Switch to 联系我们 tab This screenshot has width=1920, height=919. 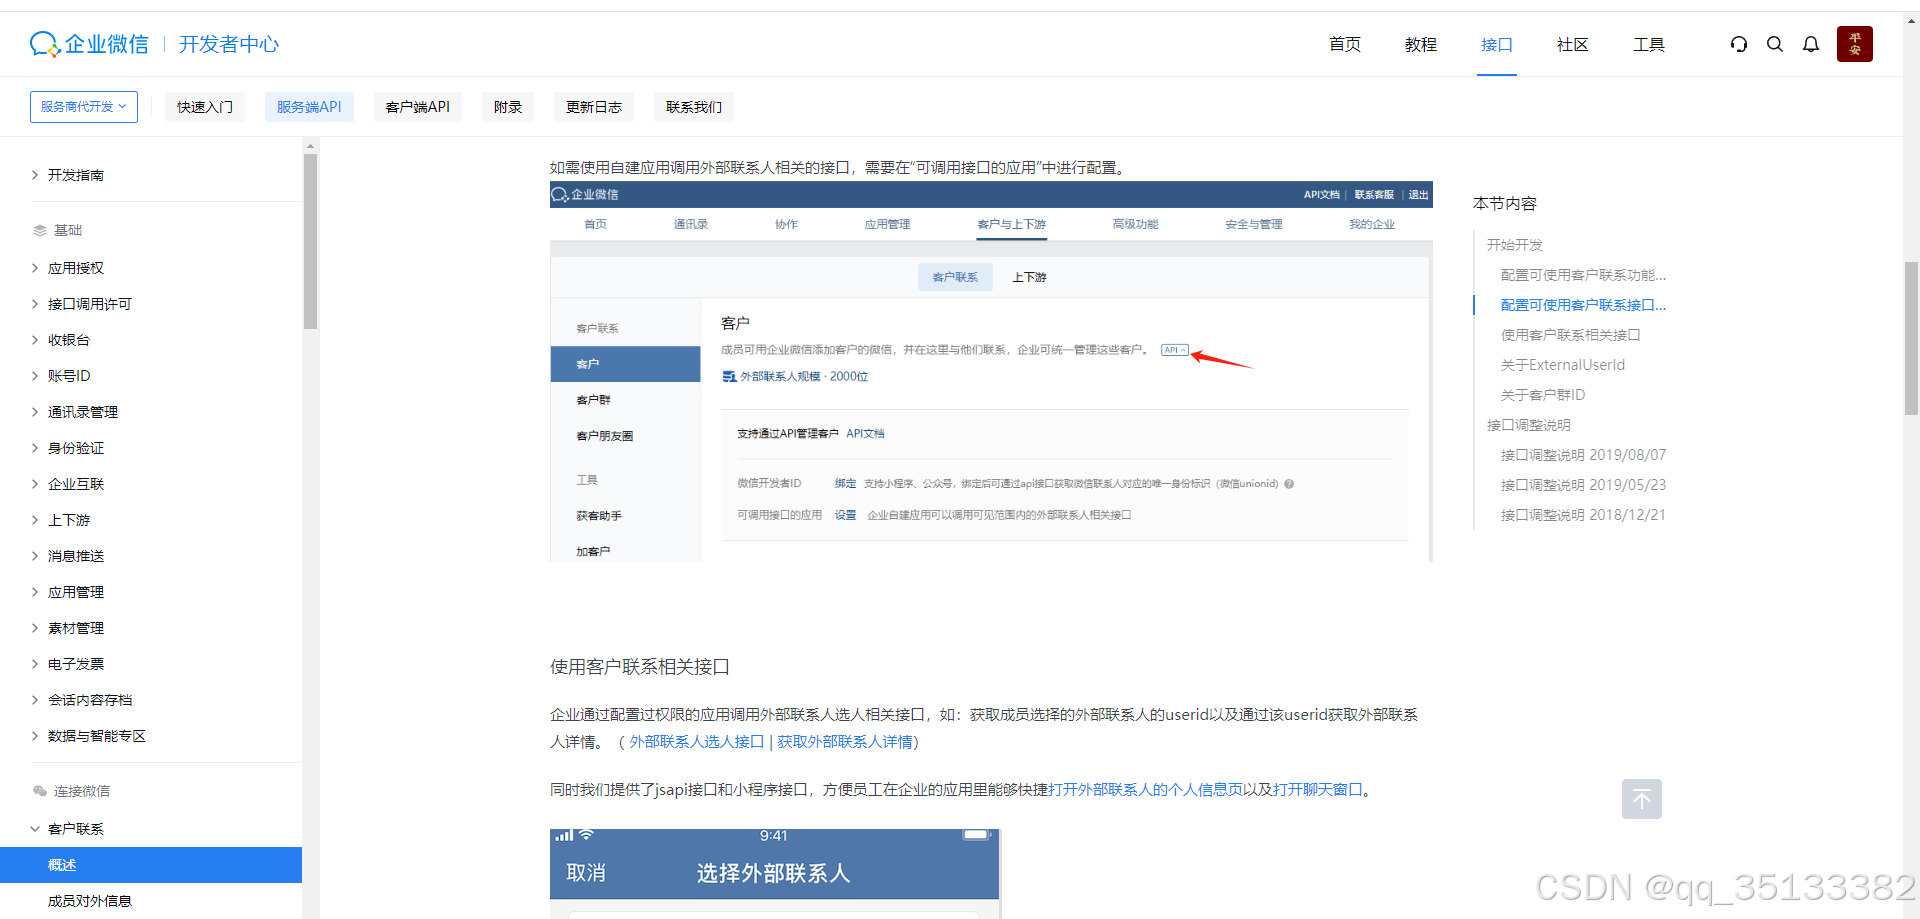point(694,107)
